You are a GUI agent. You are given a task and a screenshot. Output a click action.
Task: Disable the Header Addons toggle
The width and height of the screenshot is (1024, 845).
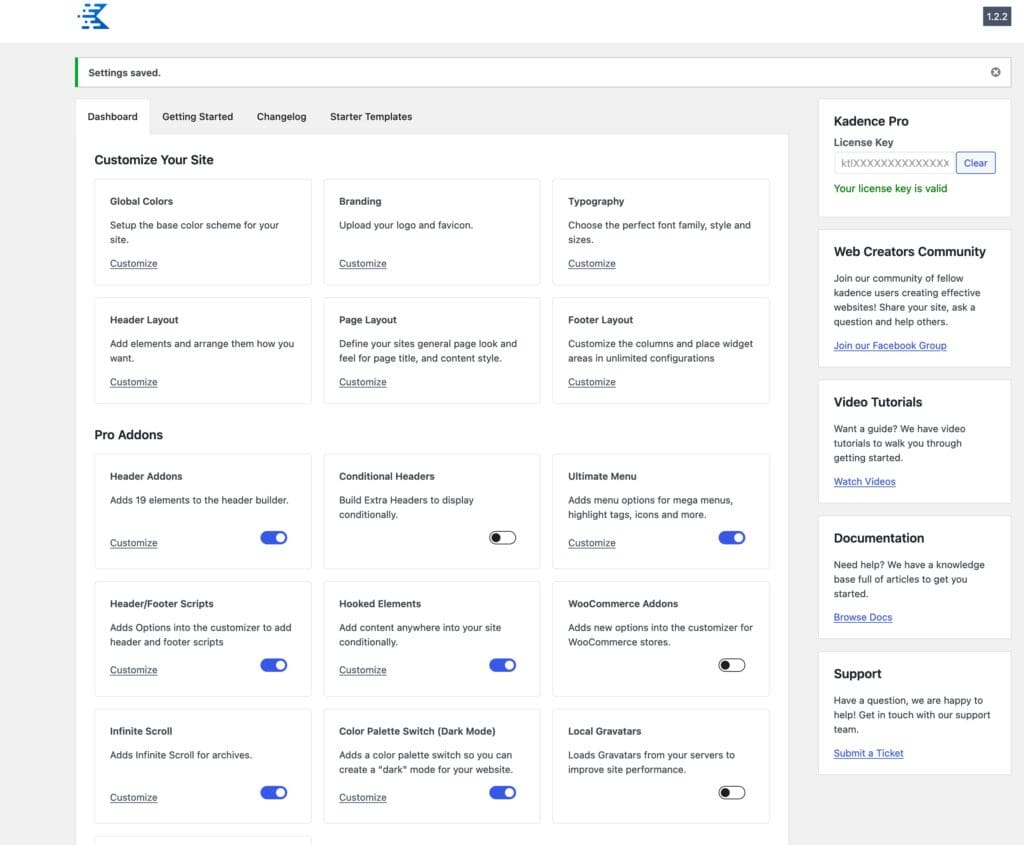click(x=274, y=537)
